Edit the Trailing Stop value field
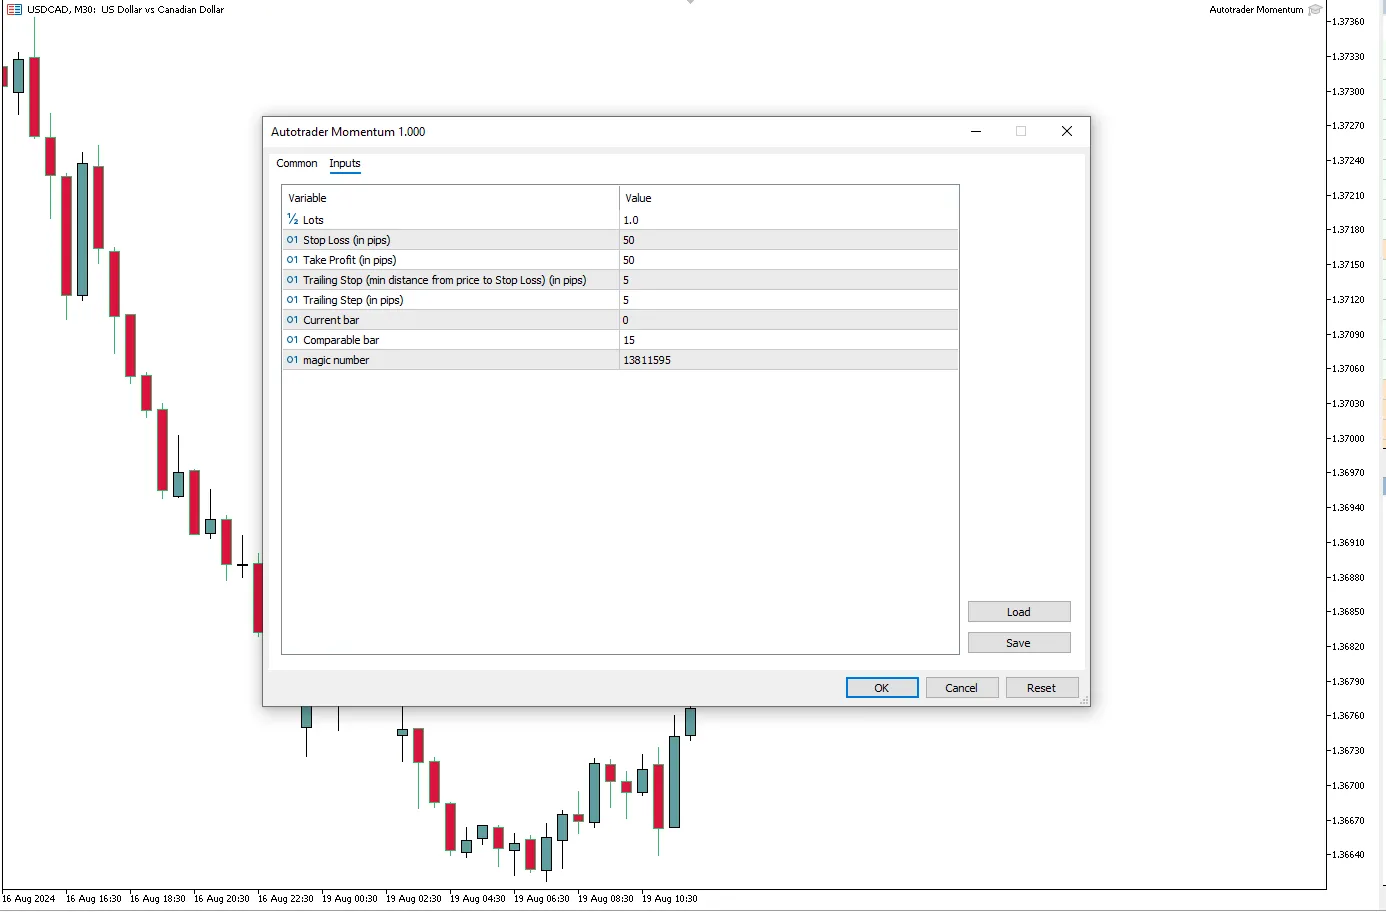1386x912 pixels. (789, 280)
